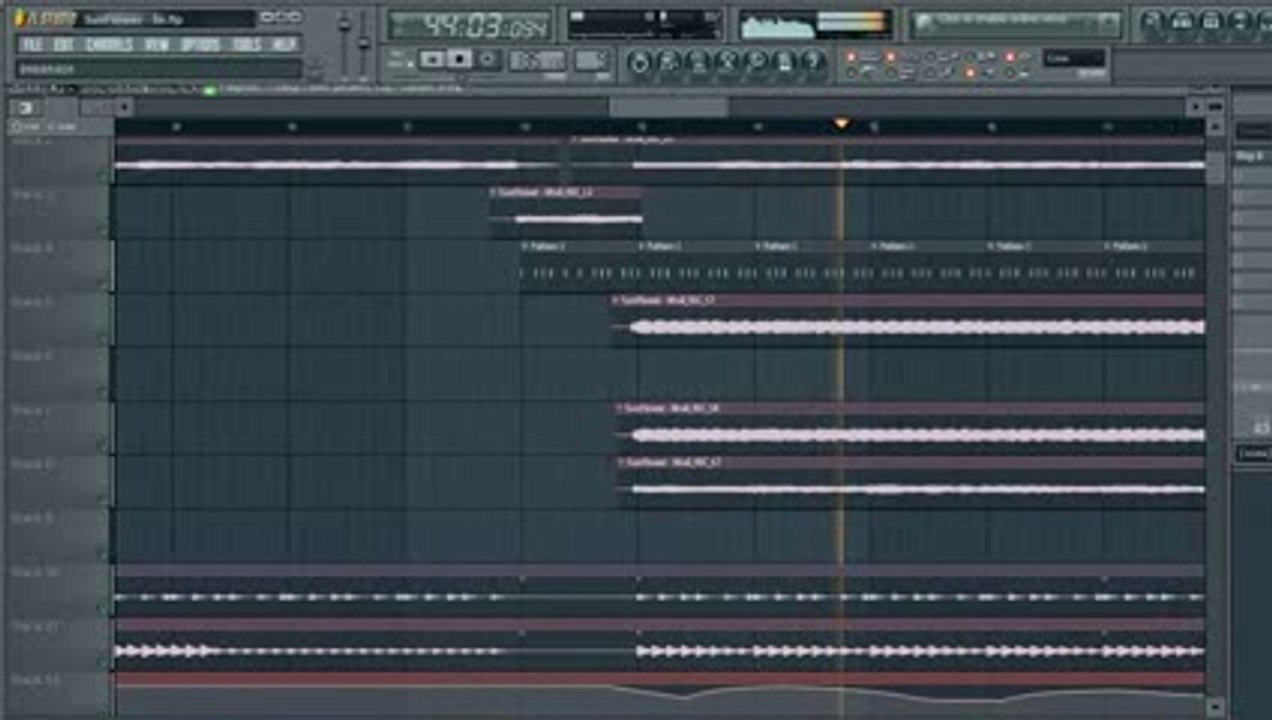Select the Track 4 label
Viewport: 1272px width, 720px height.
pyautogui.click(x=32, y=248)
